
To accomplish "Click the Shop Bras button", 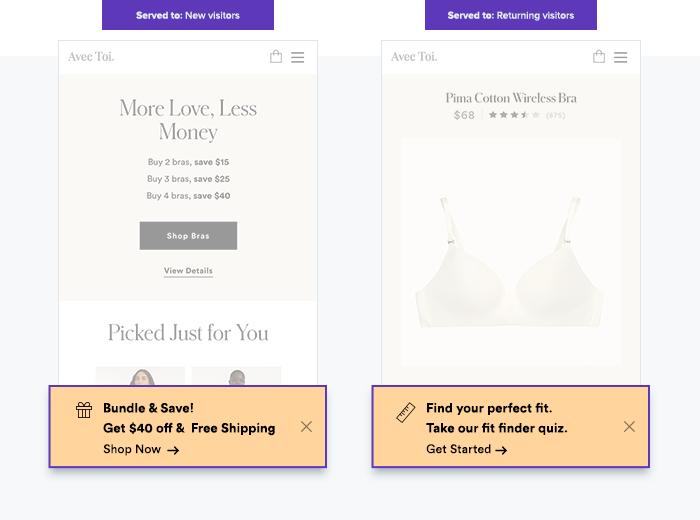I will [188, 236].
